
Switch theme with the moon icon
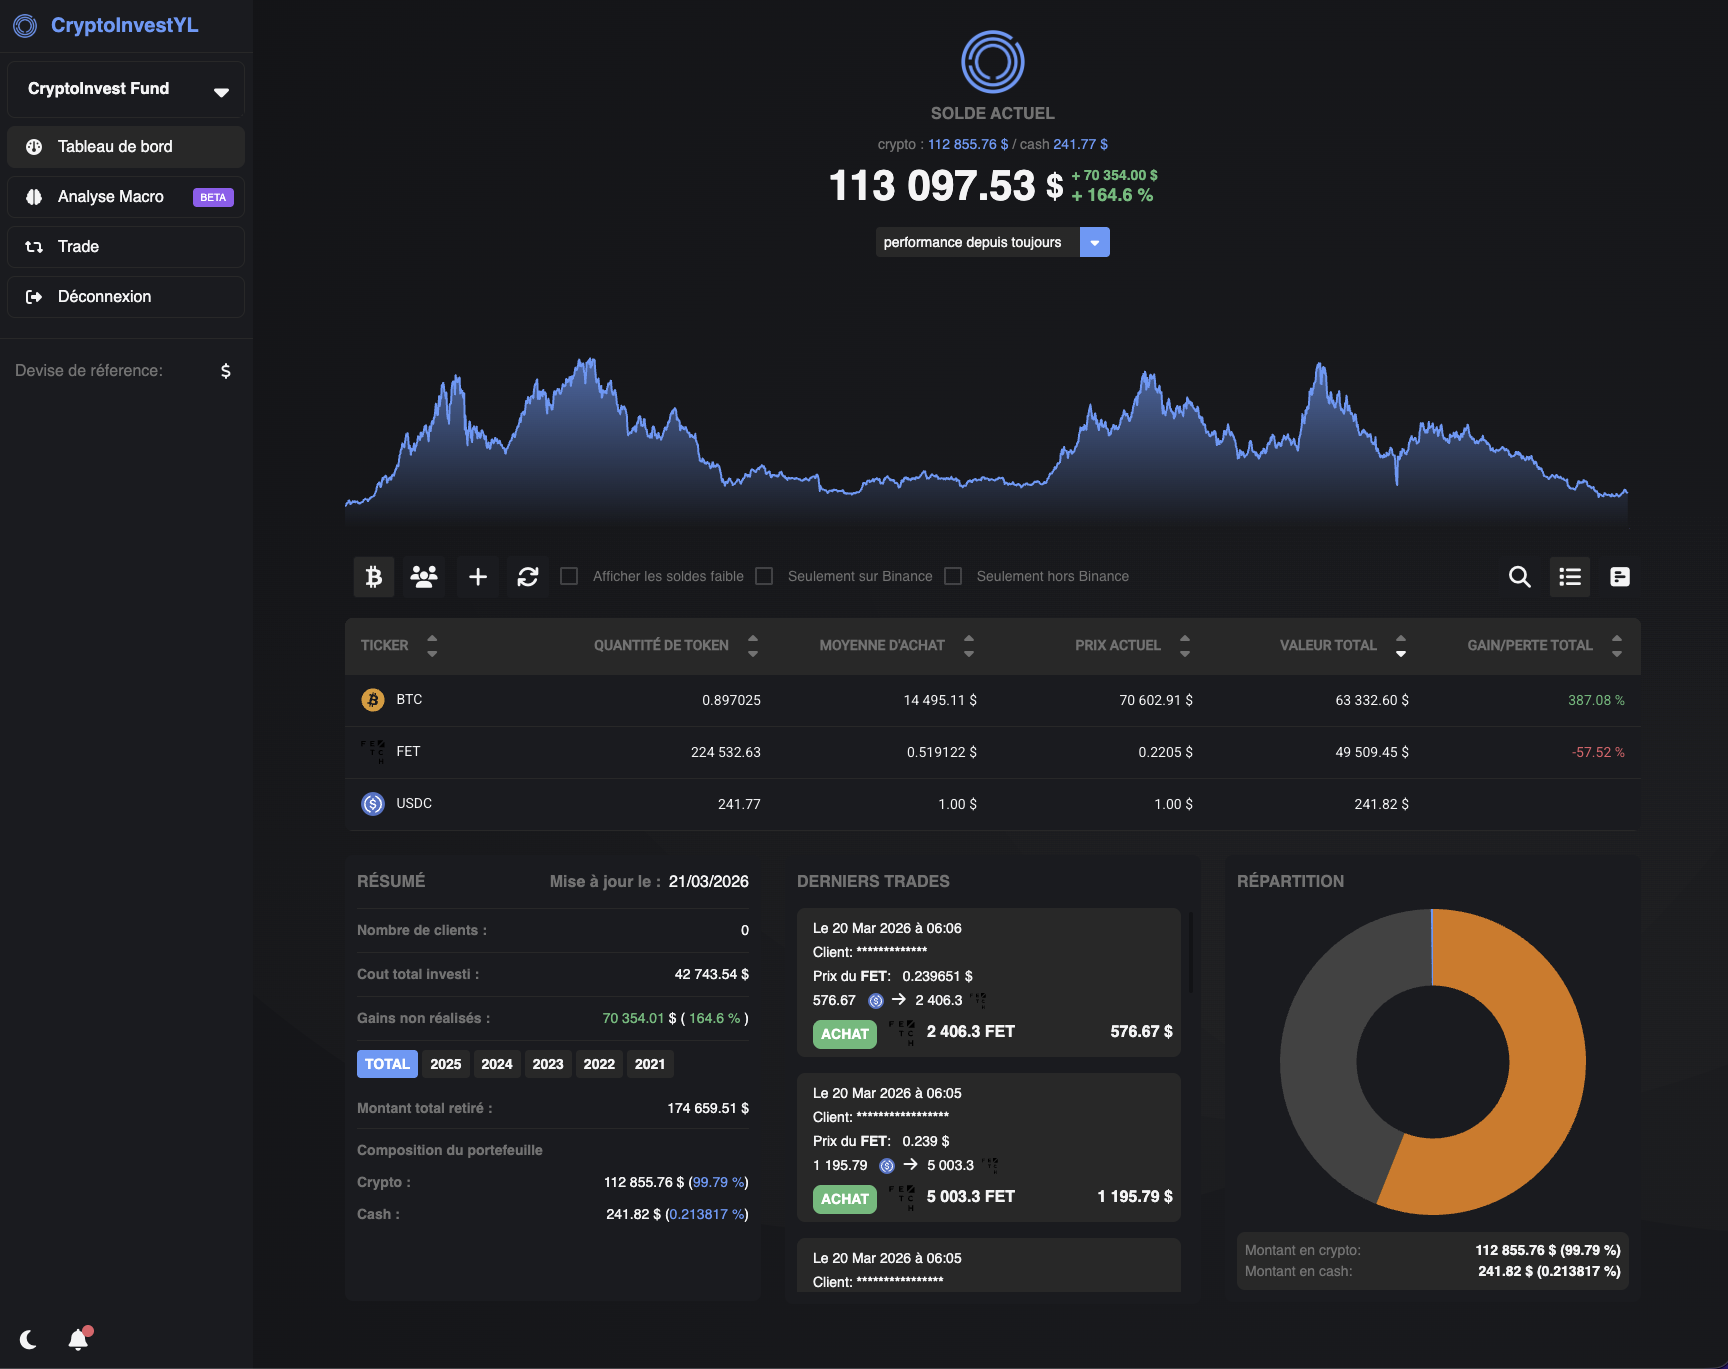click(29, 1338)
